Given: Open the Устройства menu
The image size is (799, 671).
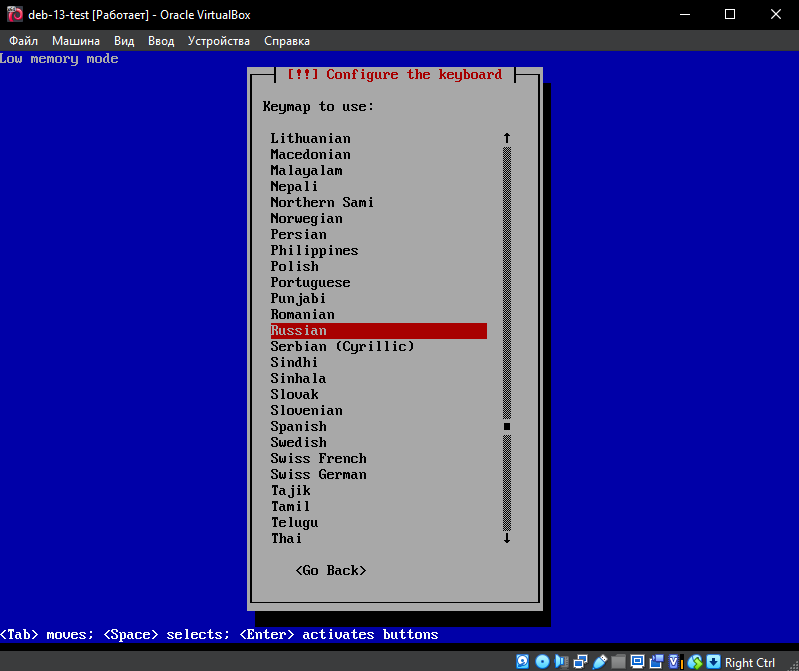Looking at the screenshot, I should tap(219, 41).
